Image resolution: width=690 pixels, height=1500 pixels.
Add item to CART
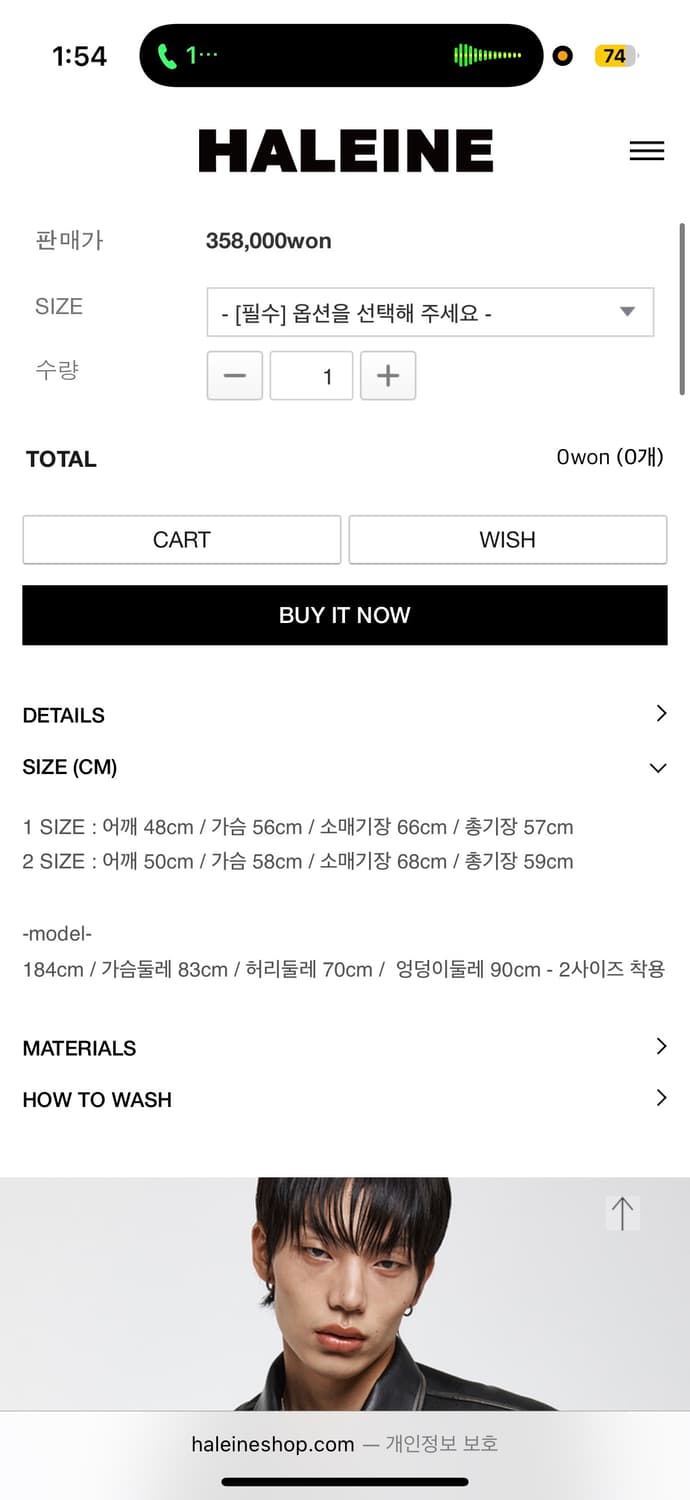tap(182, 540)
